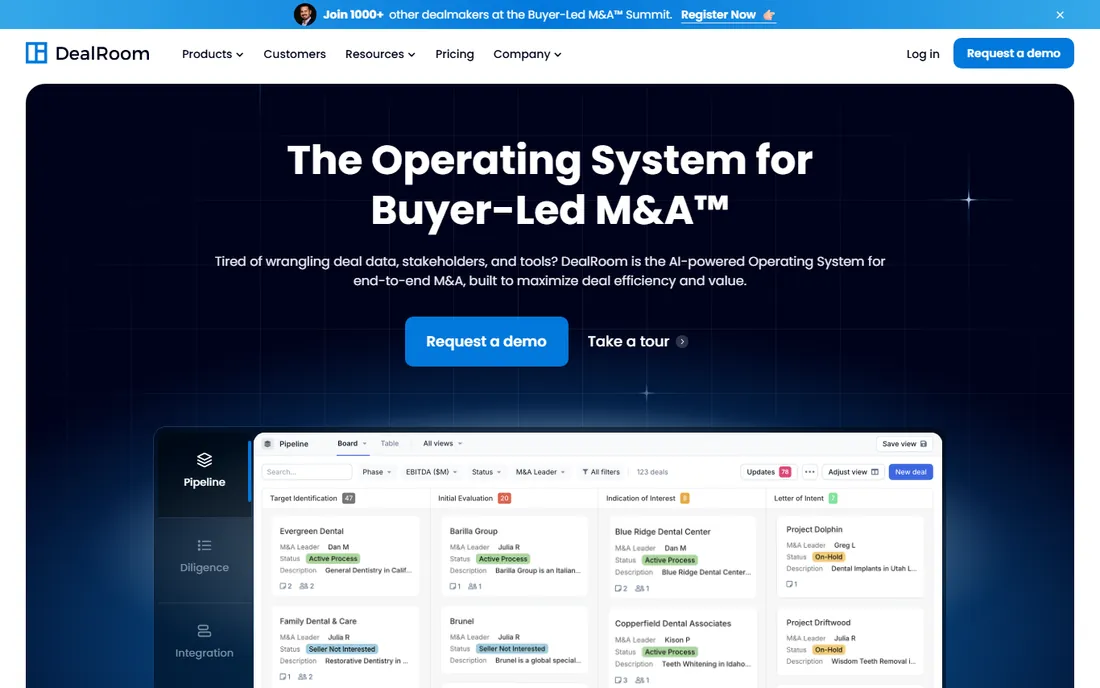Switch to the Board view tab
1100x688 pixels.
(352, 444)
